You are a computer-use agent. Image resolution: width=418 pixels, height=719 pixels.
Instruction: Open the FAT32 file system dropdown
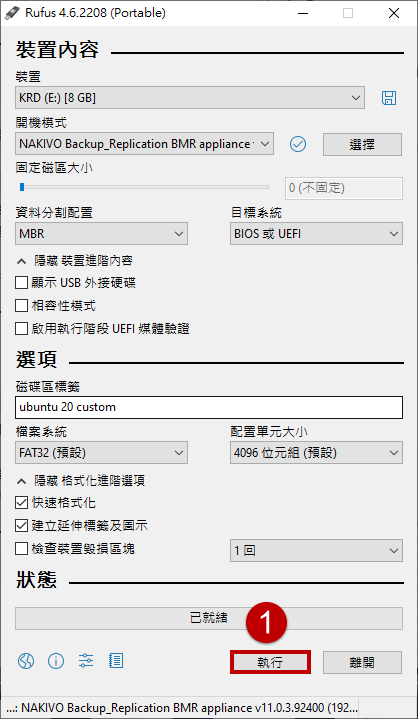pyautogui.click(x=101, y=454)
